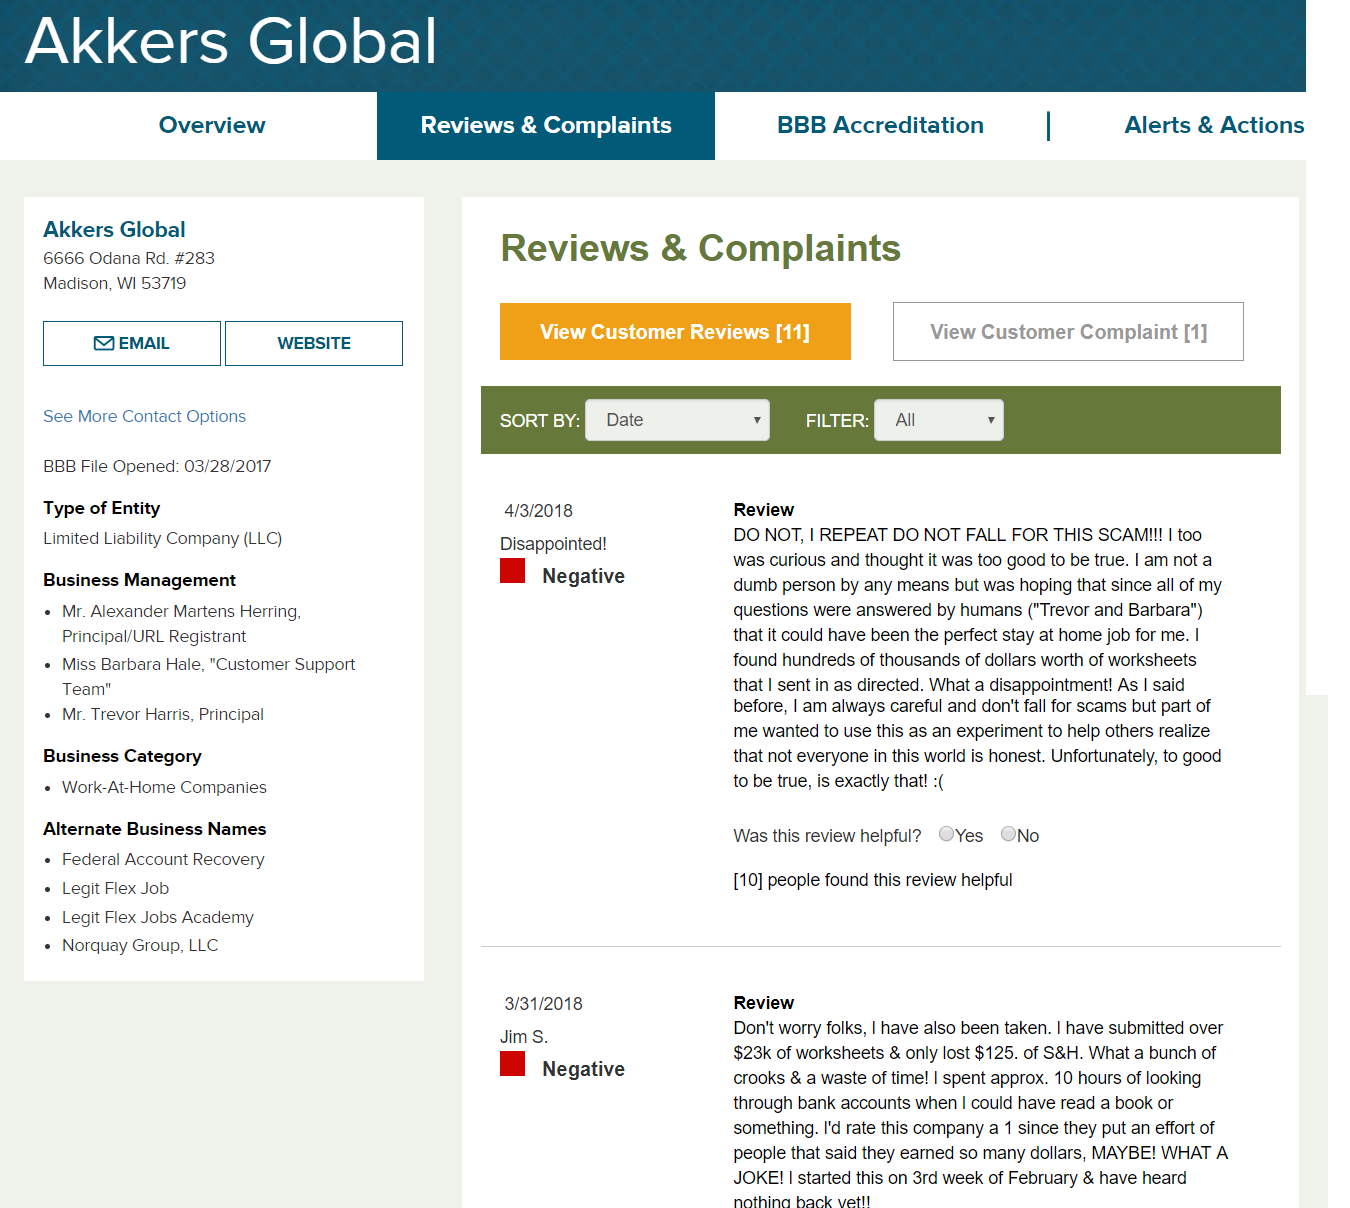Click the Legit Flex Jobs Academy name
The width and height of the screenshot is (1350, 1208).
(158, 917)
